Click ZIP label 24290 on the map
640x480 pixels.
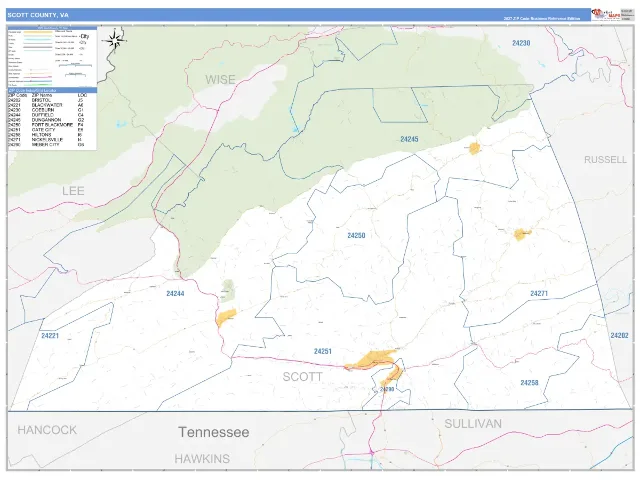(x=387, y=389)
